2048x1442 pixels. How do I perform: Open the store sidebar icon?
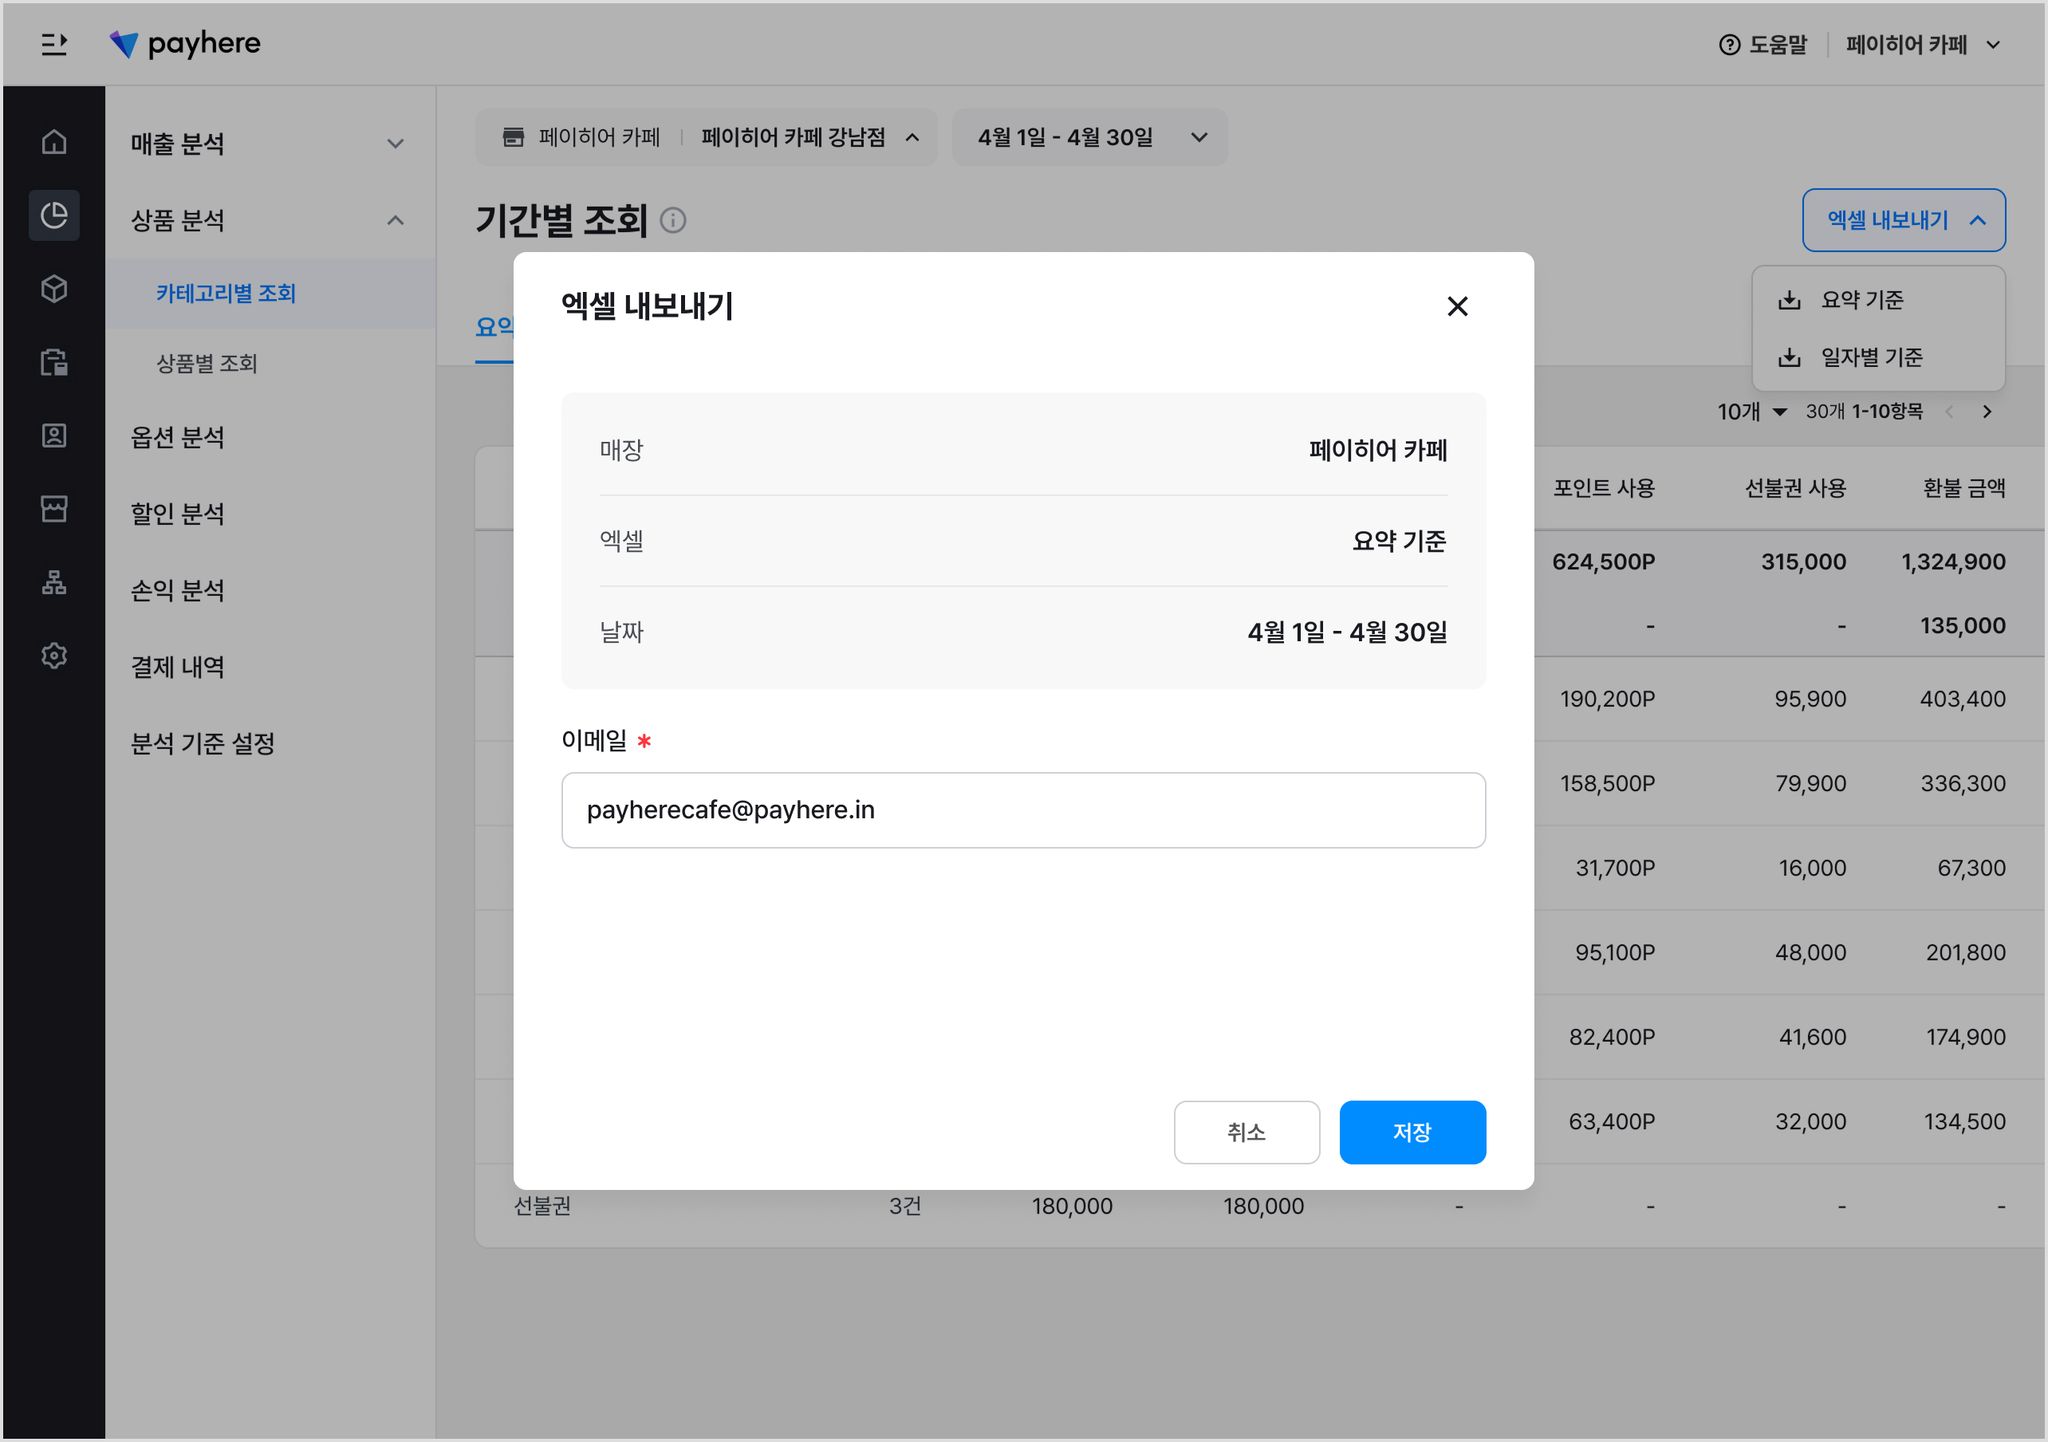click(54, 509)
